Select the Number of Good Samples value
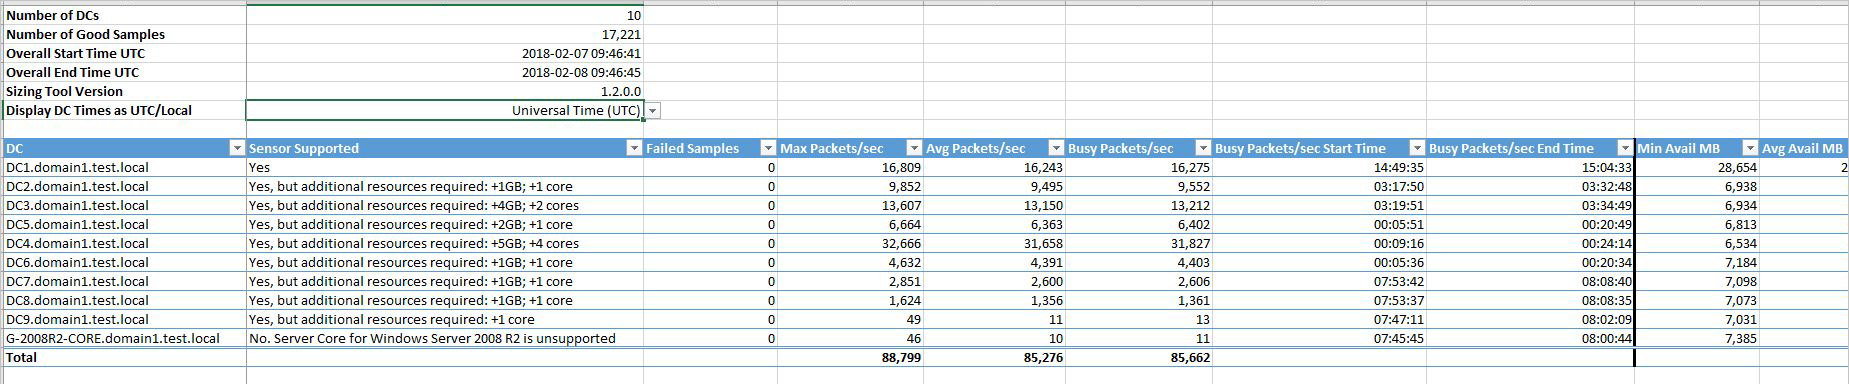This screenshot has width=1849, height=384. click(445, 34)
